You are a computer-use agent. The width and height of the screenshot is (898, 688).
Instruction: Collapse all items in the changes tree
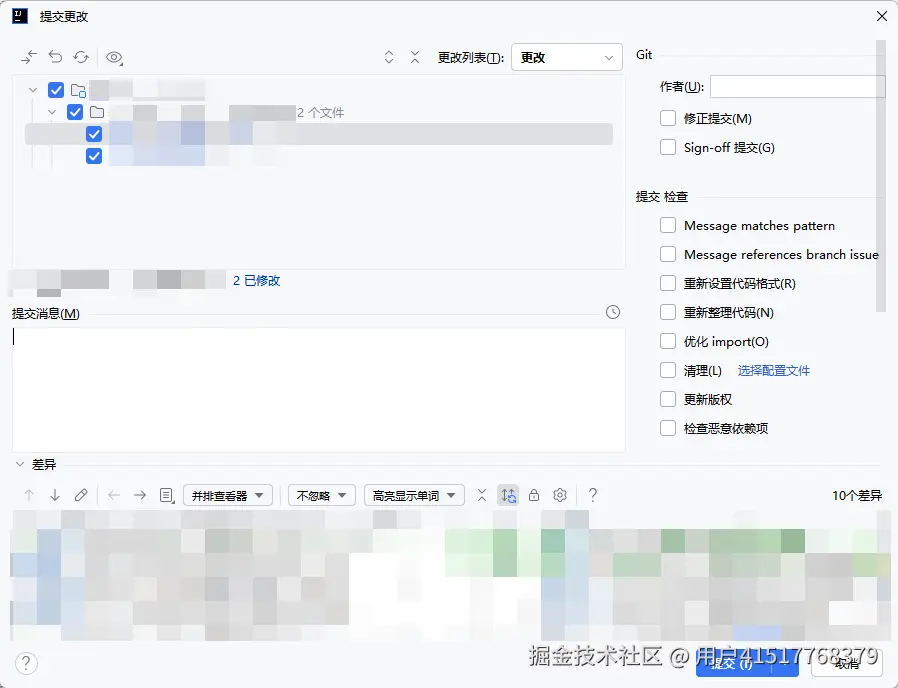pos(415,57)
